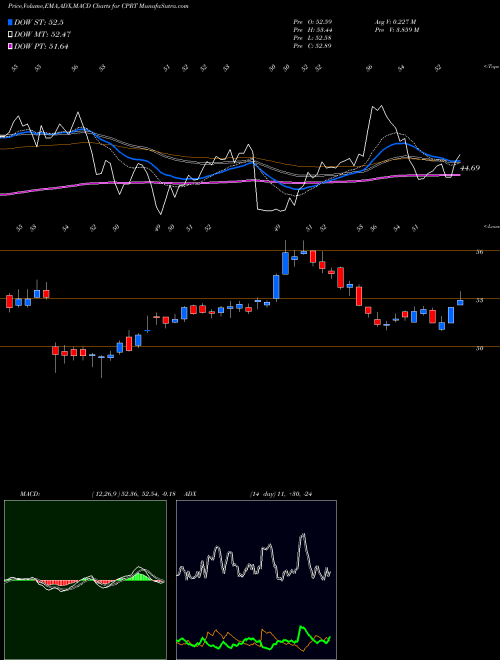Select the 'DOW MT: 52.47' legend label
This screenshot has height=660, width=500.
[x=42, y=34]
